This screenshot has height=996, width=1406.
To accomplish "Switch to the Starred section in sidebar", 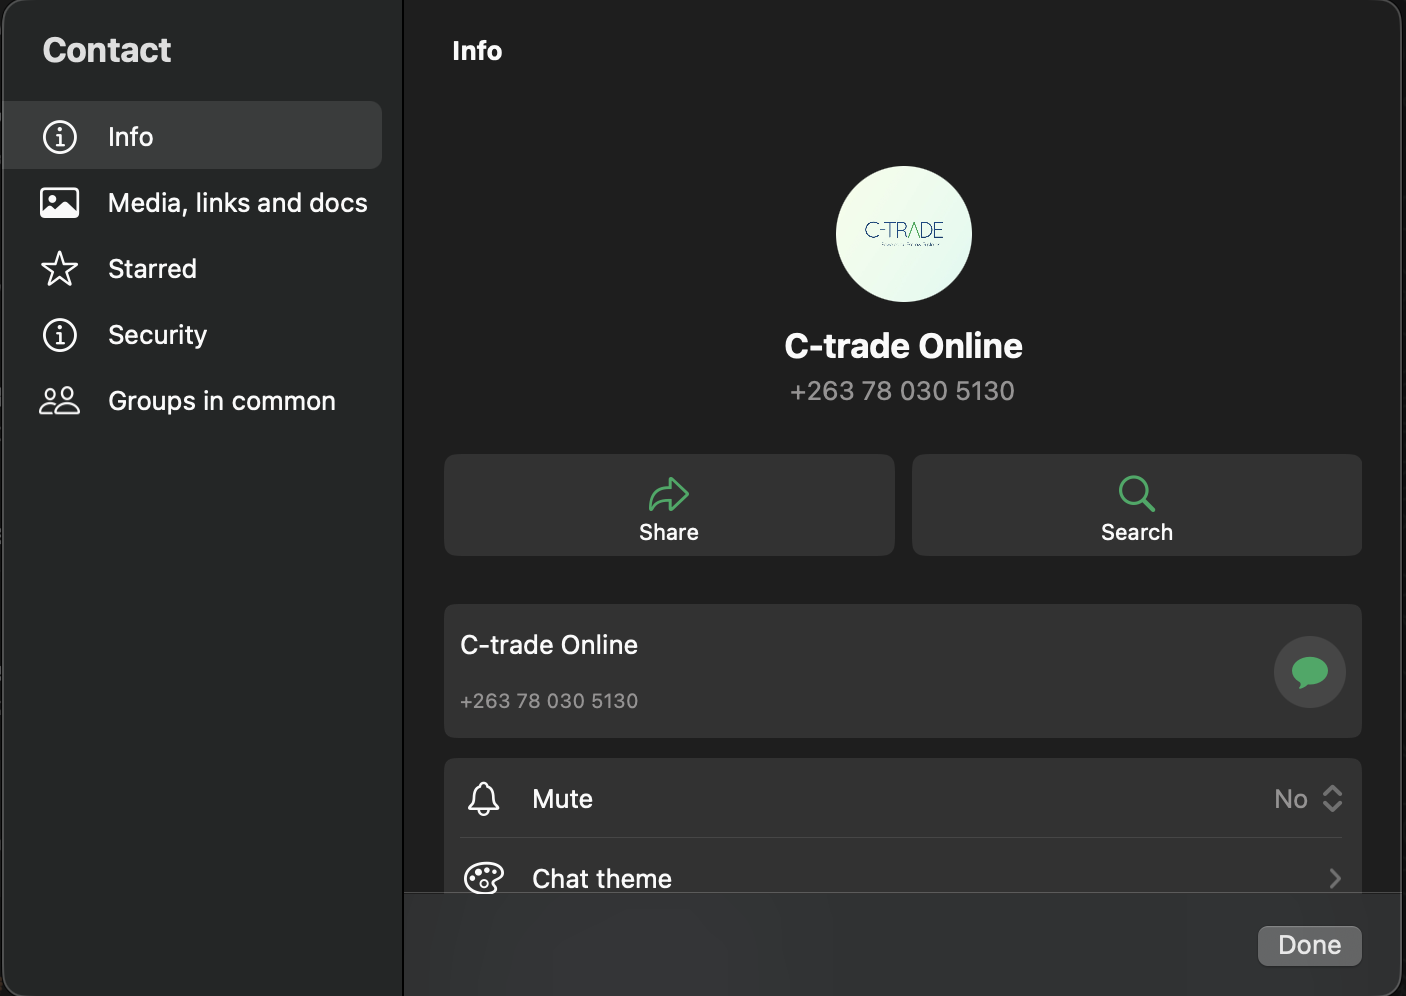I will coord(152,269).
